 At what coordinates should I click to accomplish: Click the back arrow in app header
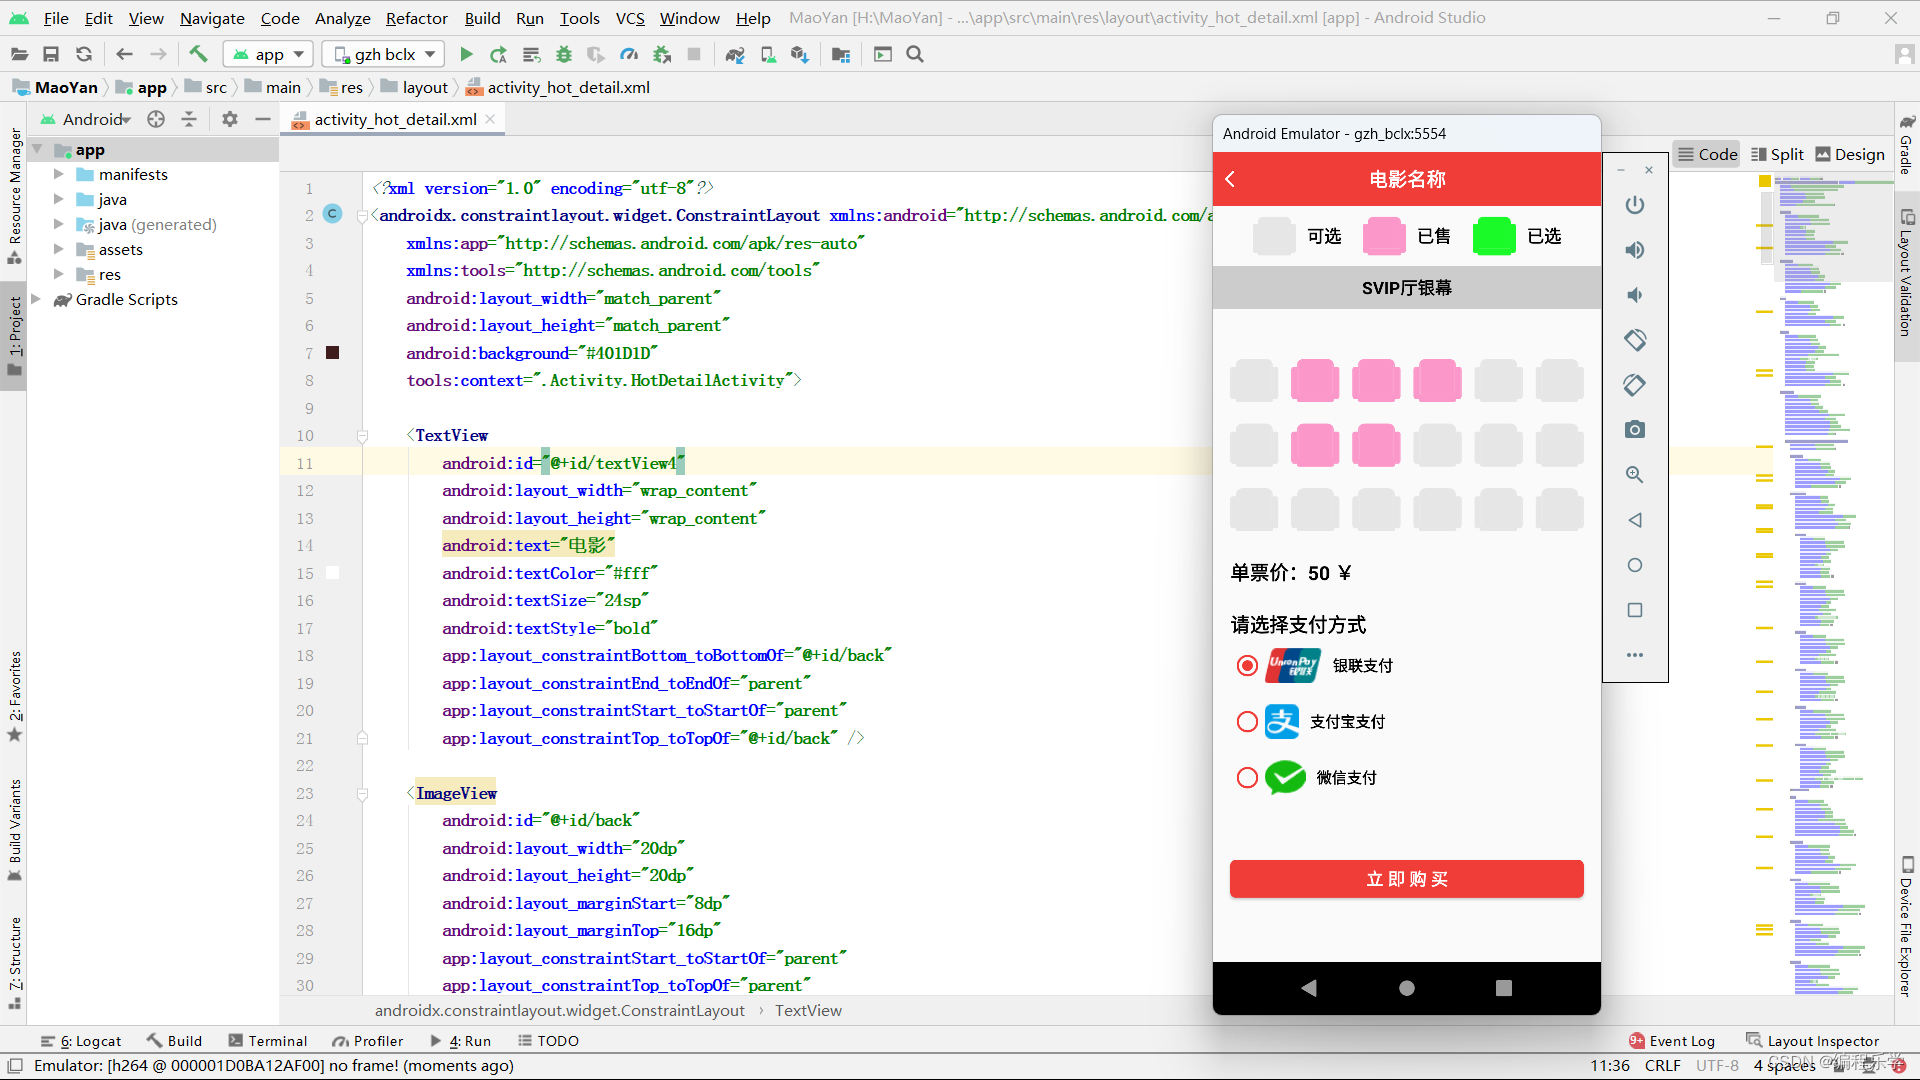[x=1231, y=179]
